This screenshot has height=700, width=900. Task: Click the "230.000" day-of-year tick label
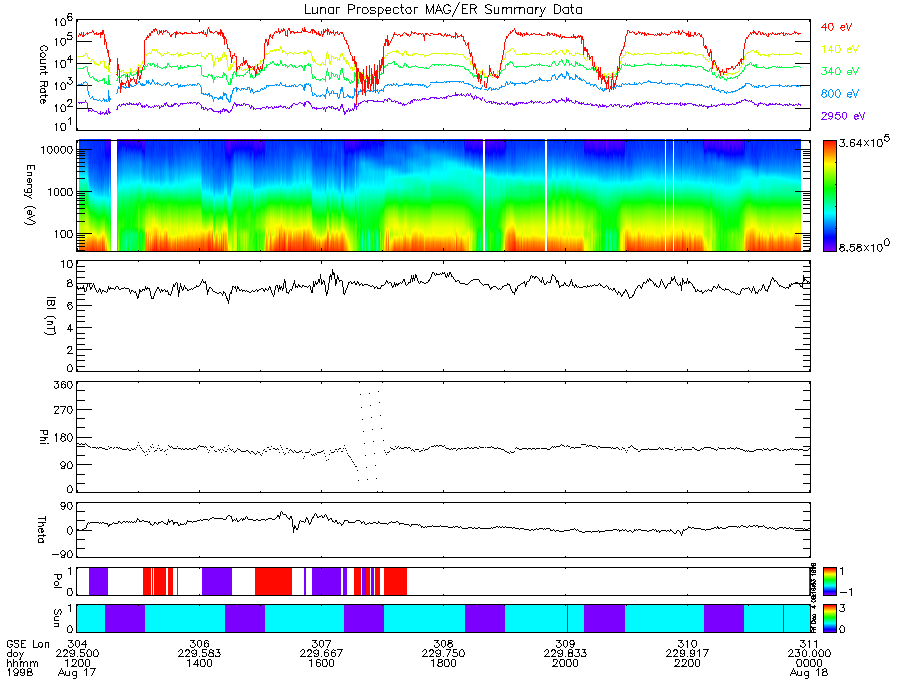809,654
